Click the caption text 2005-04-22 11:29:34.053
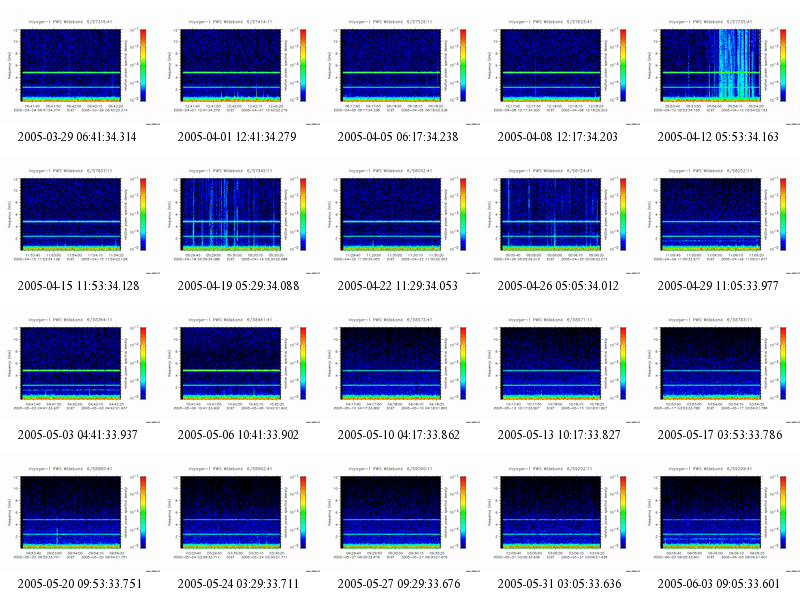Screen dimensions: 800x596 click(x=397, y=286)
